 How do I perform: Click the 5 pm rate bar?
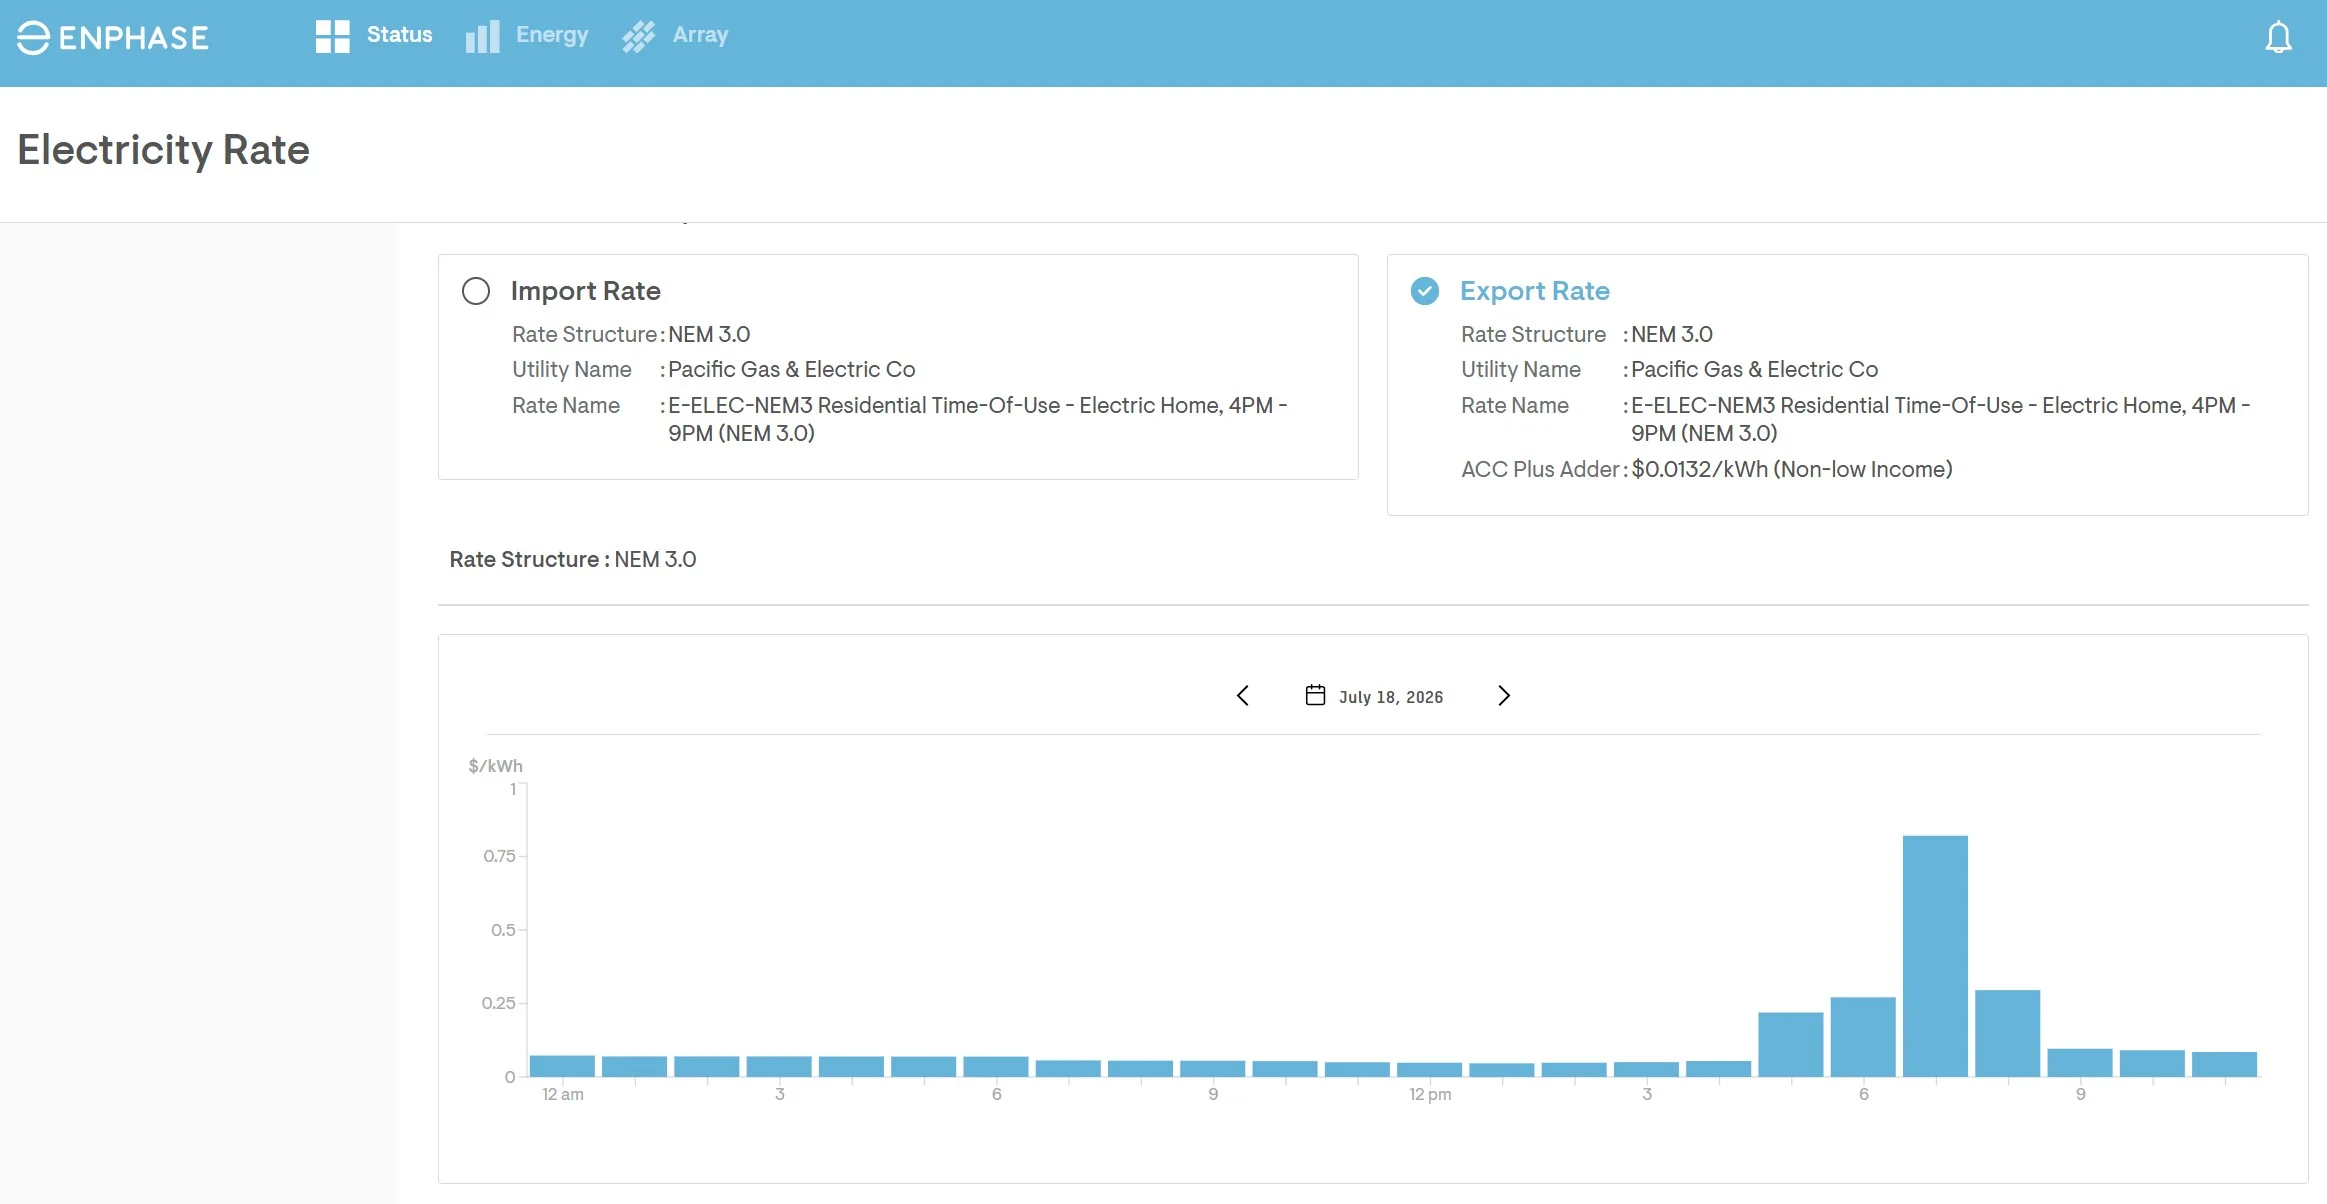click(x=1790, y=1045)
